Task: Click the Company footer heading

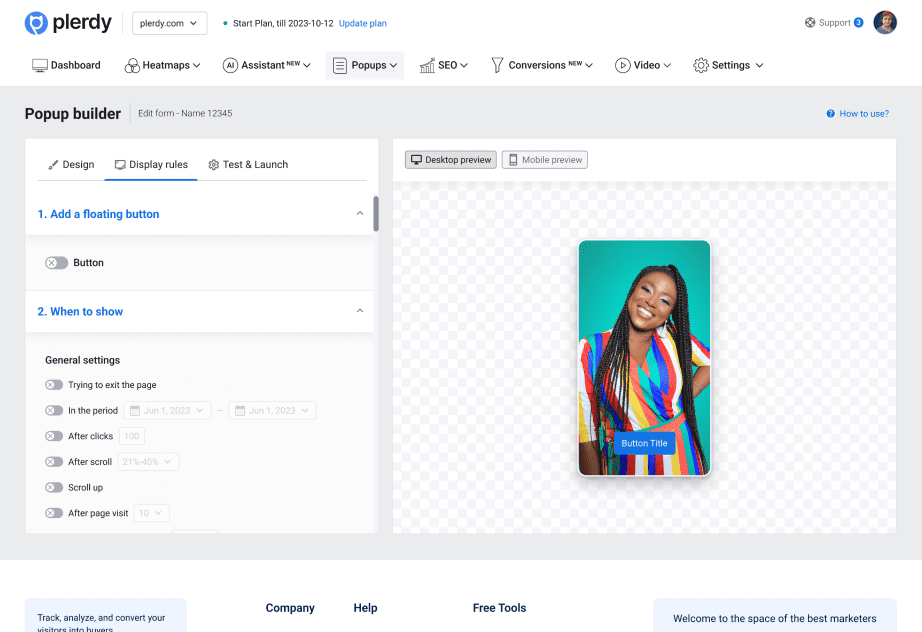Action: point(290,608)
